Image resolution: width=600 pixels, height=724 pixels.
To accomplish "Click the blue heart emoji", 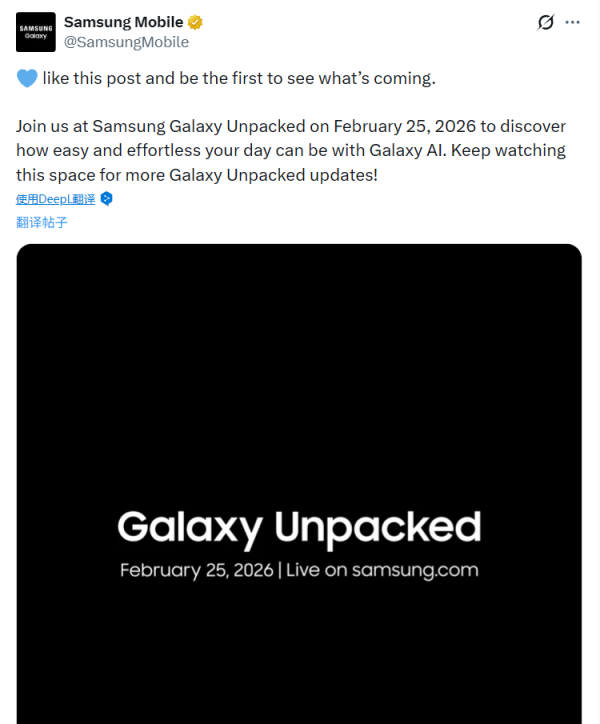I will [26, 78].
